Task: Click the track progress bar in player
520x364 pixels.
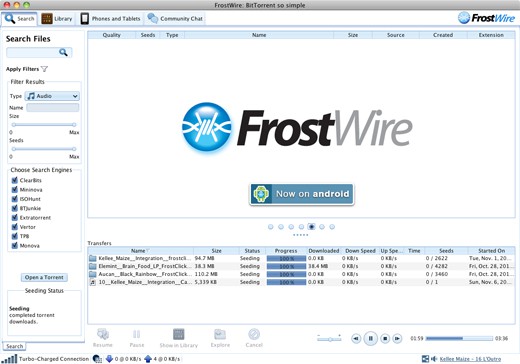Action: point(459,339)
